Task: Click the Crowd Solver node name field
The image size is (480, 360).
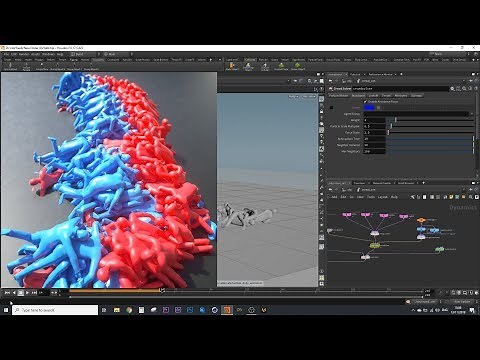Action: click(400, 89)
